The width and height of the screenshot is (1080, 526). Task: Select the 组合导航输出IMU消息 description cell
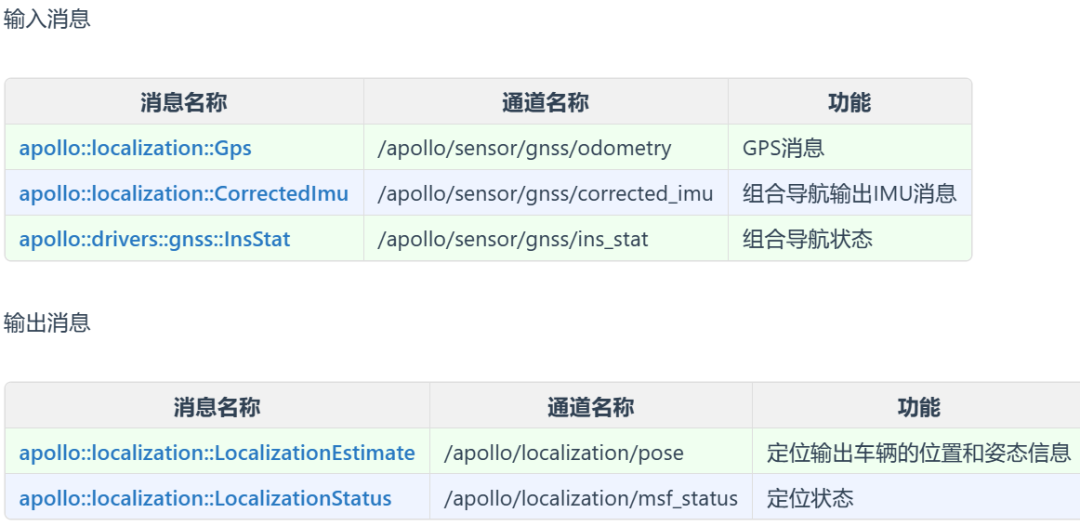849,193
